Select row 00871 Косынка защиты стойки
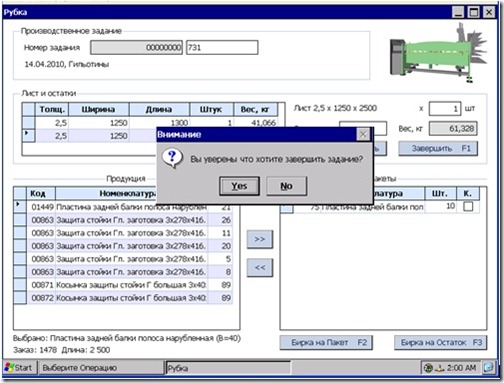504x383 pixels. click(x=123, y=285)
